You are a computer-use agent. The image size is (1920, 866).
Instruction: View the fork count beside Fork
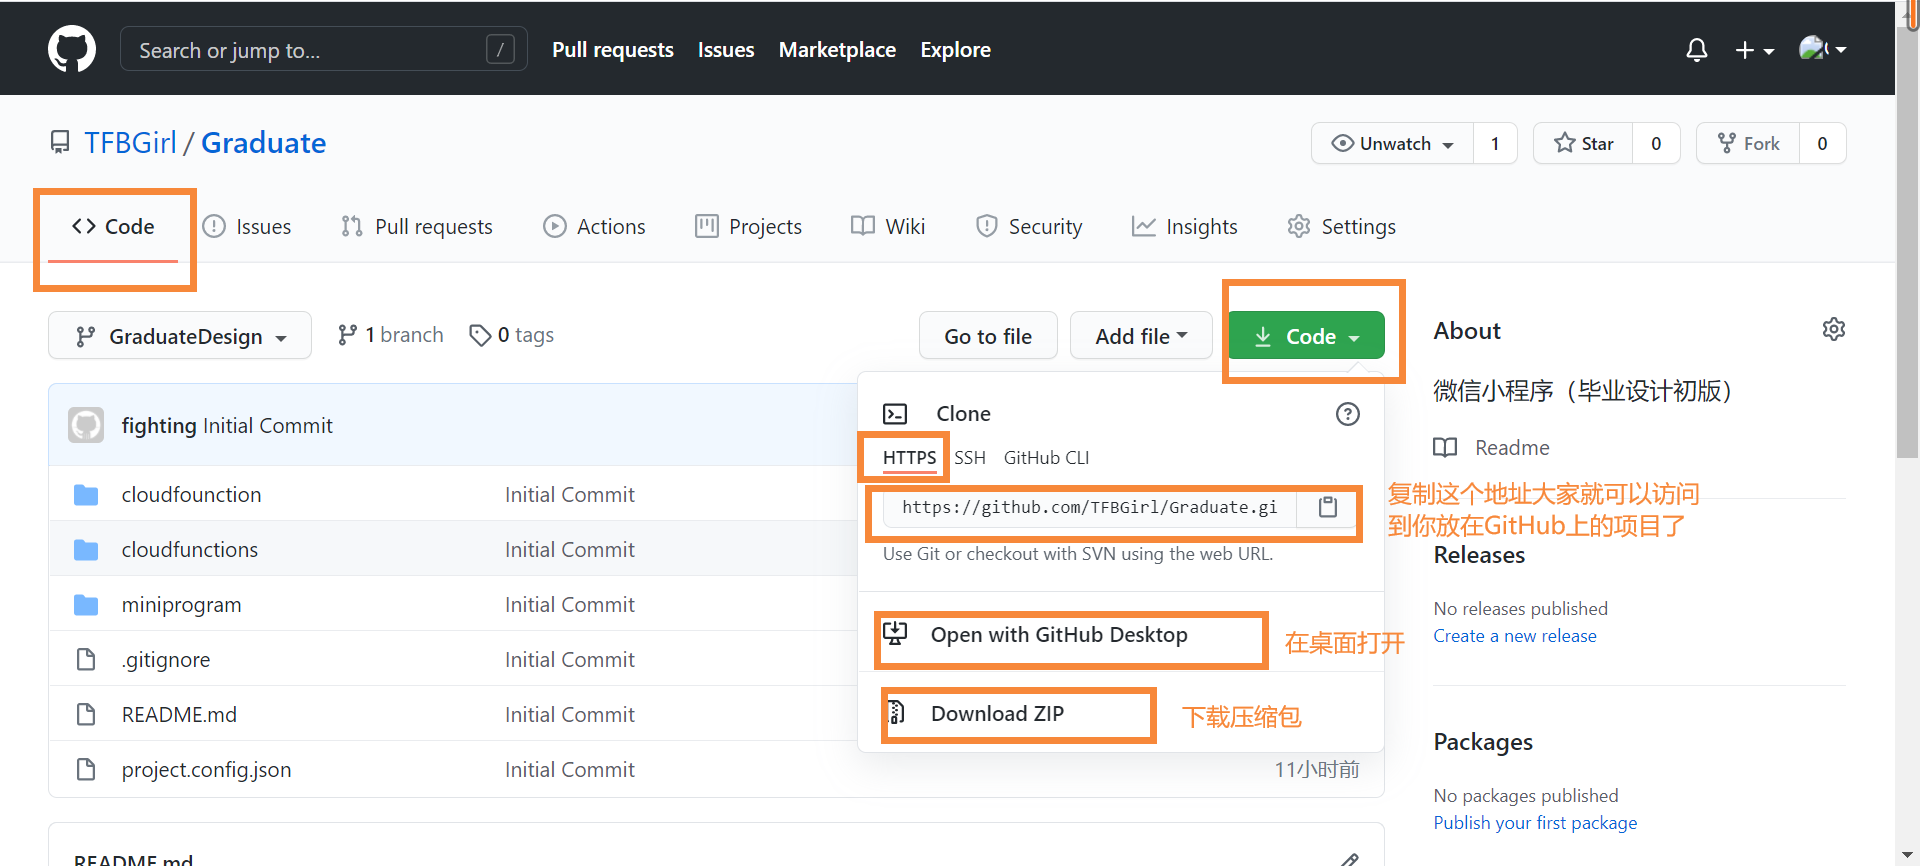click(x=1822, y=143)
